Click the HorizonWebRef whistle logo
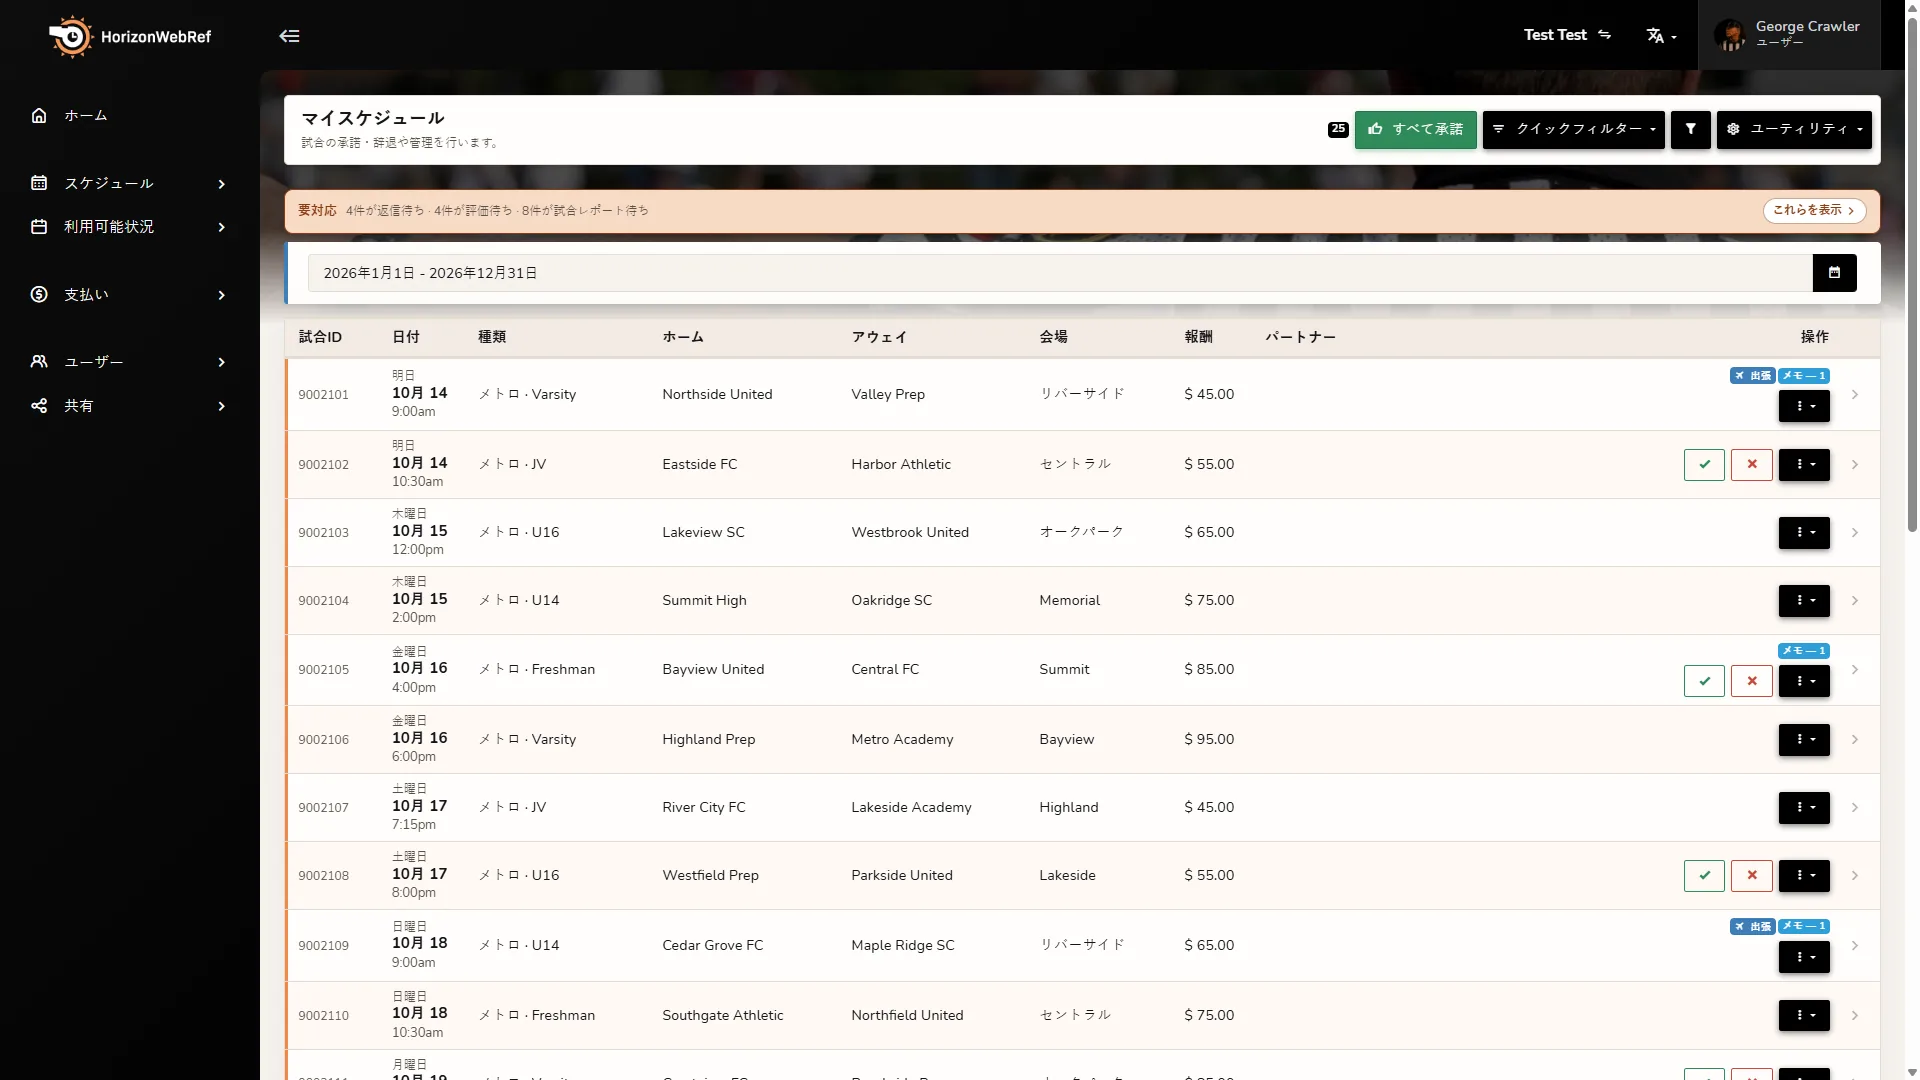 (x=70, y=37)
